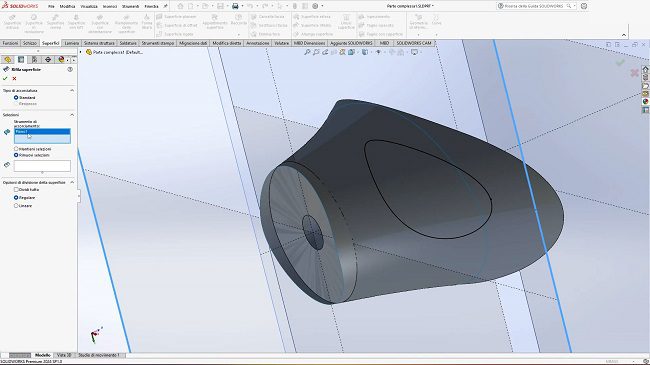The height and width of the screenshot is (365, 650).
Task: Click the Save icon in top toolbar
Action: 220,6
